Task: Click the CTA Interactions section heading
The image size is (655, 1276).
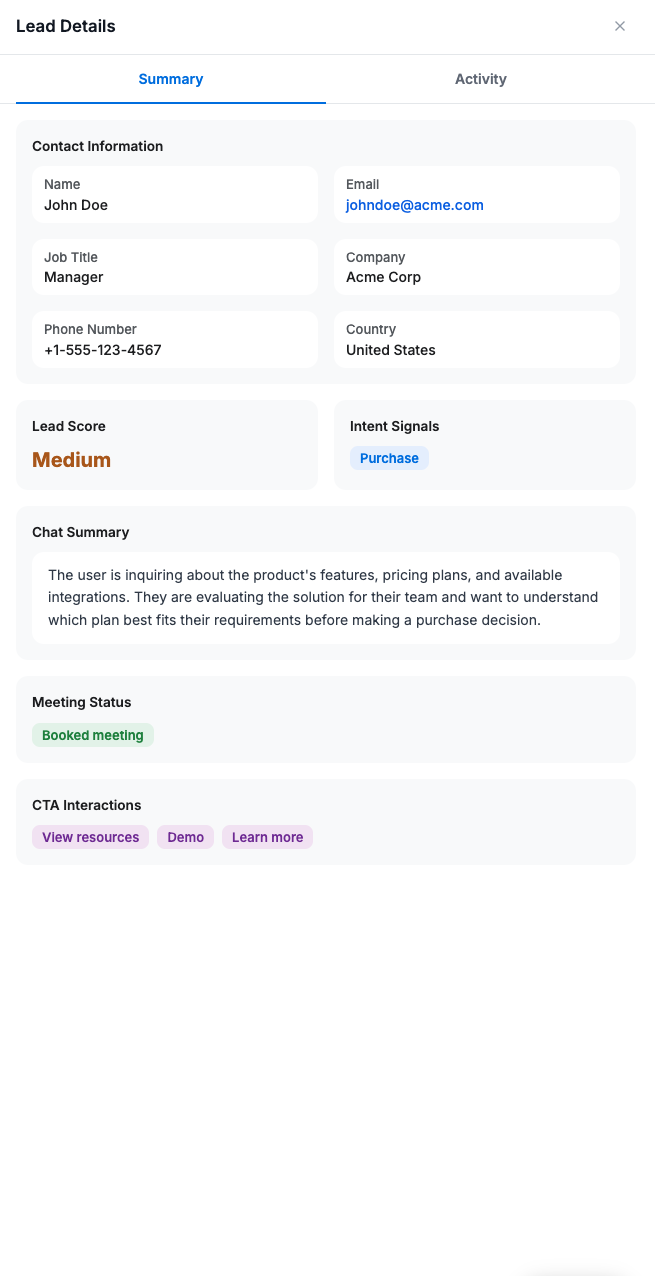Action: click(87, 805)
